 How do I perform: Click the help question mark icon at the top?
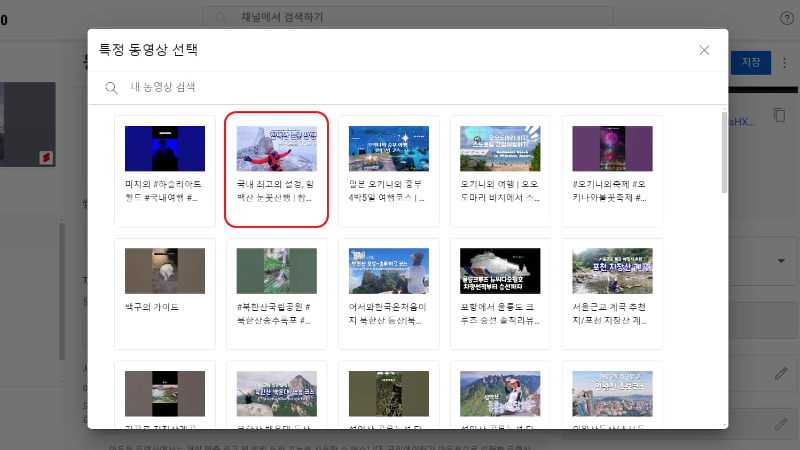click(787, 18)
